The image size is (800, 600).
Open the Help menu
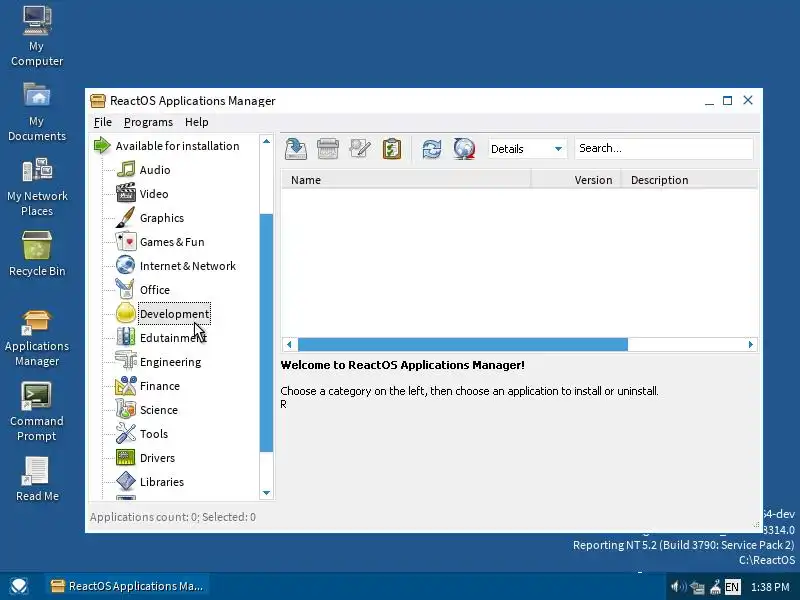click(196, 122)
